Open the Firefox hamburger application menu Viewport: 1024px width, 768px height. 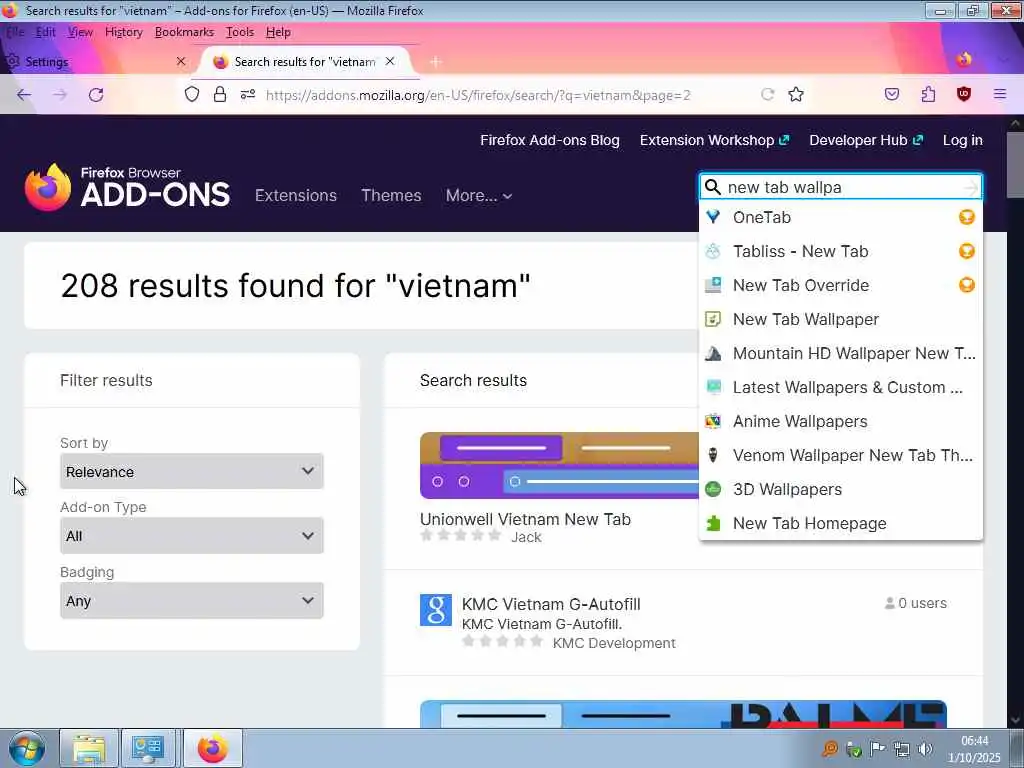1000,95
